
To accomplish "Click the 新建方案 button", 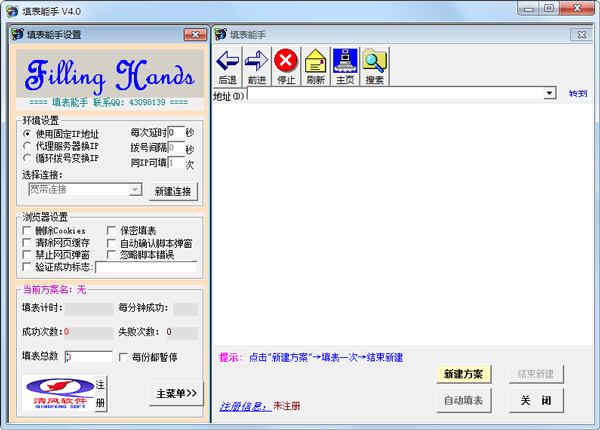I will coord(463,374).
